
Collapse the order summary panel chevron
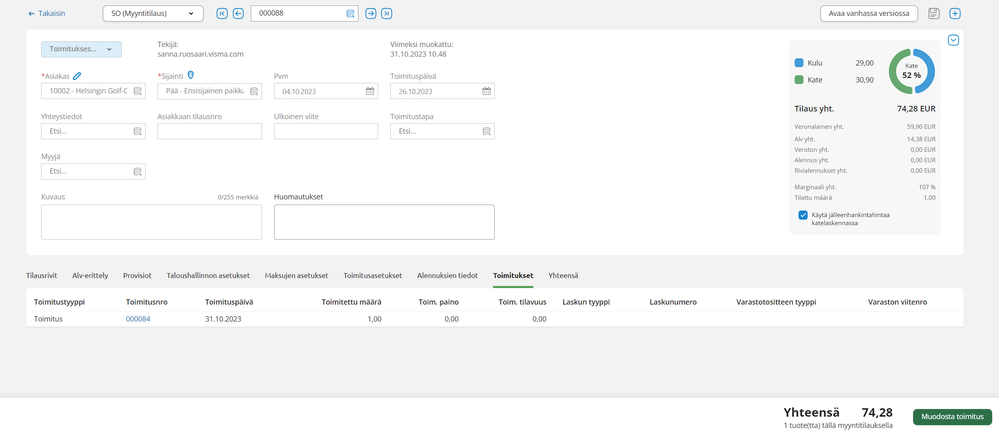(x=953, y=40)
